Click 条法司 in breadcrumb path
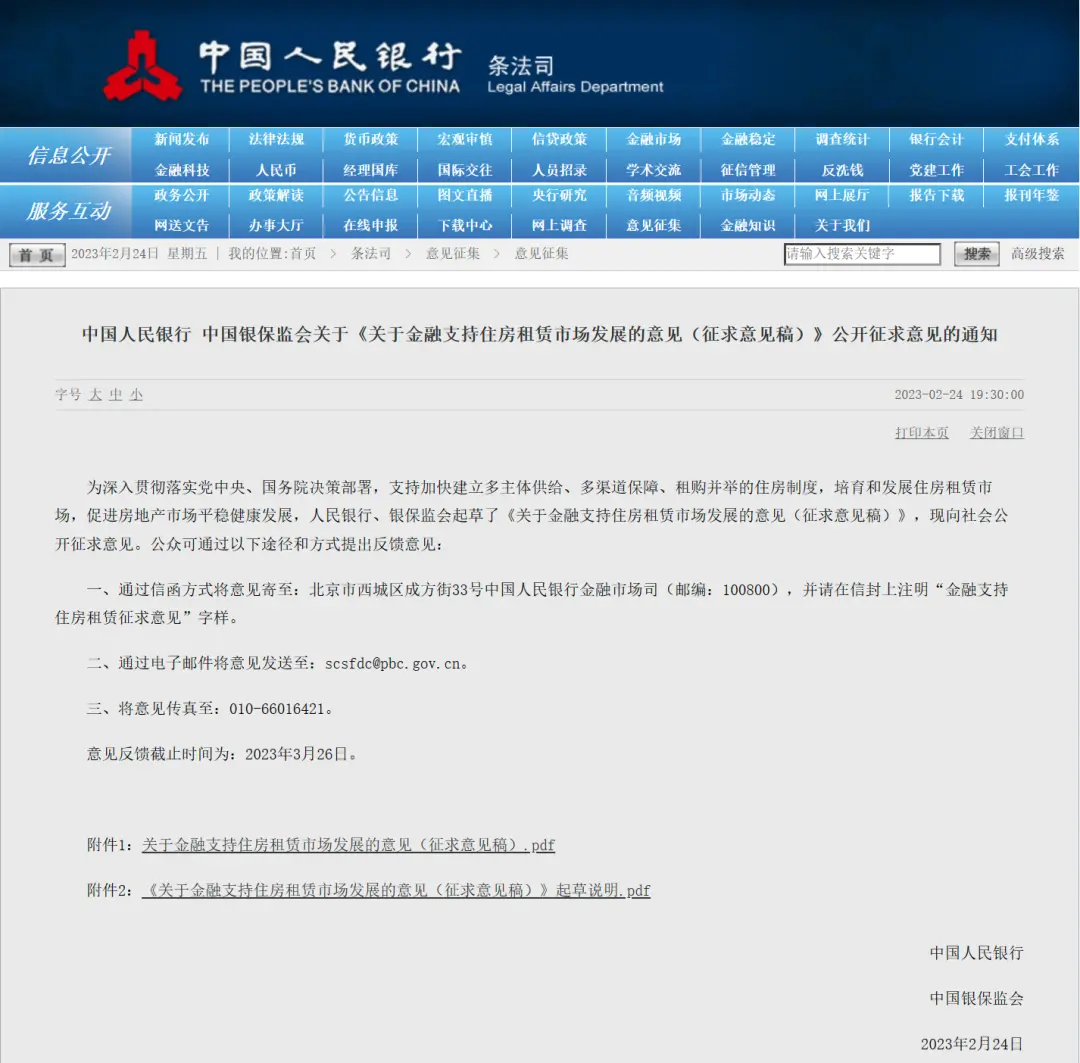 pos(370,254)
